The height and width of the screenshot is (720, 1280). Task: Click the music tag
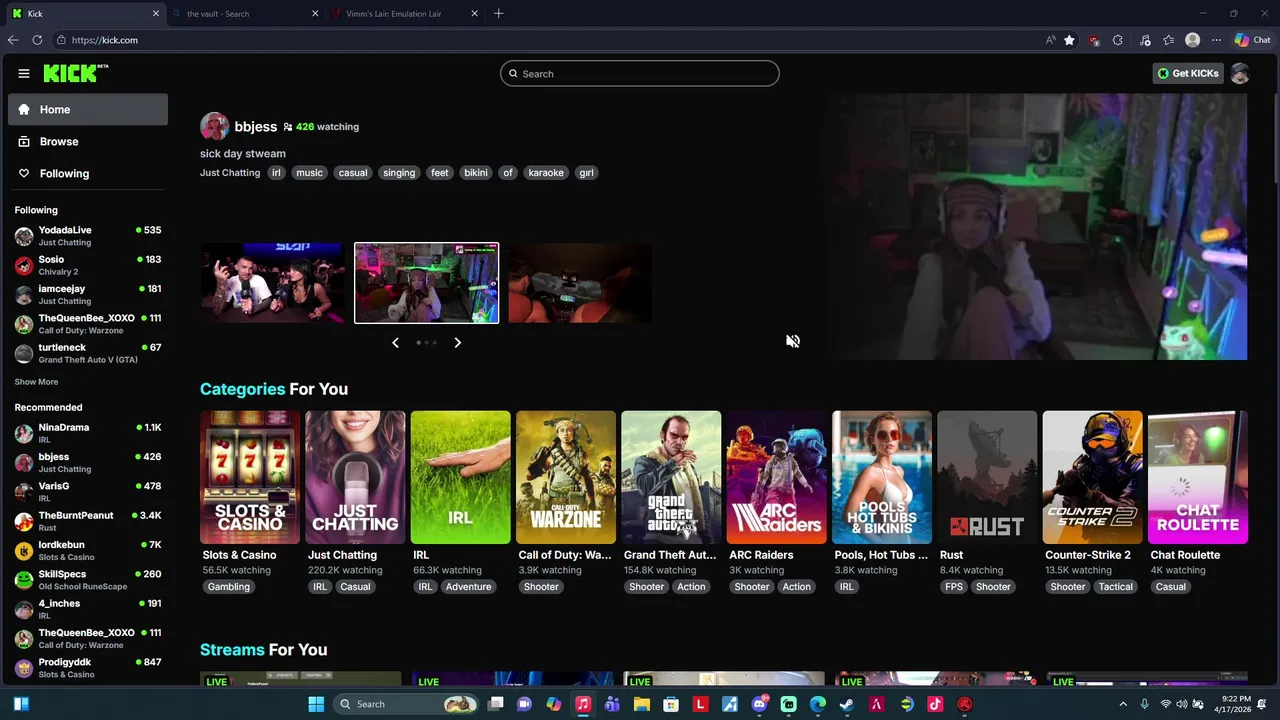(x=309, y=173)
